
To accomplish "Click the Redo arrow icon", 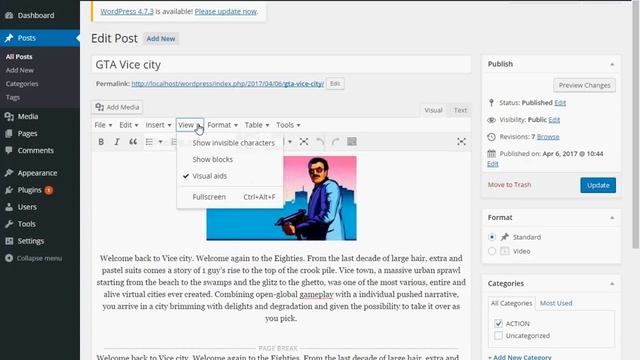I will click(336, 142).
